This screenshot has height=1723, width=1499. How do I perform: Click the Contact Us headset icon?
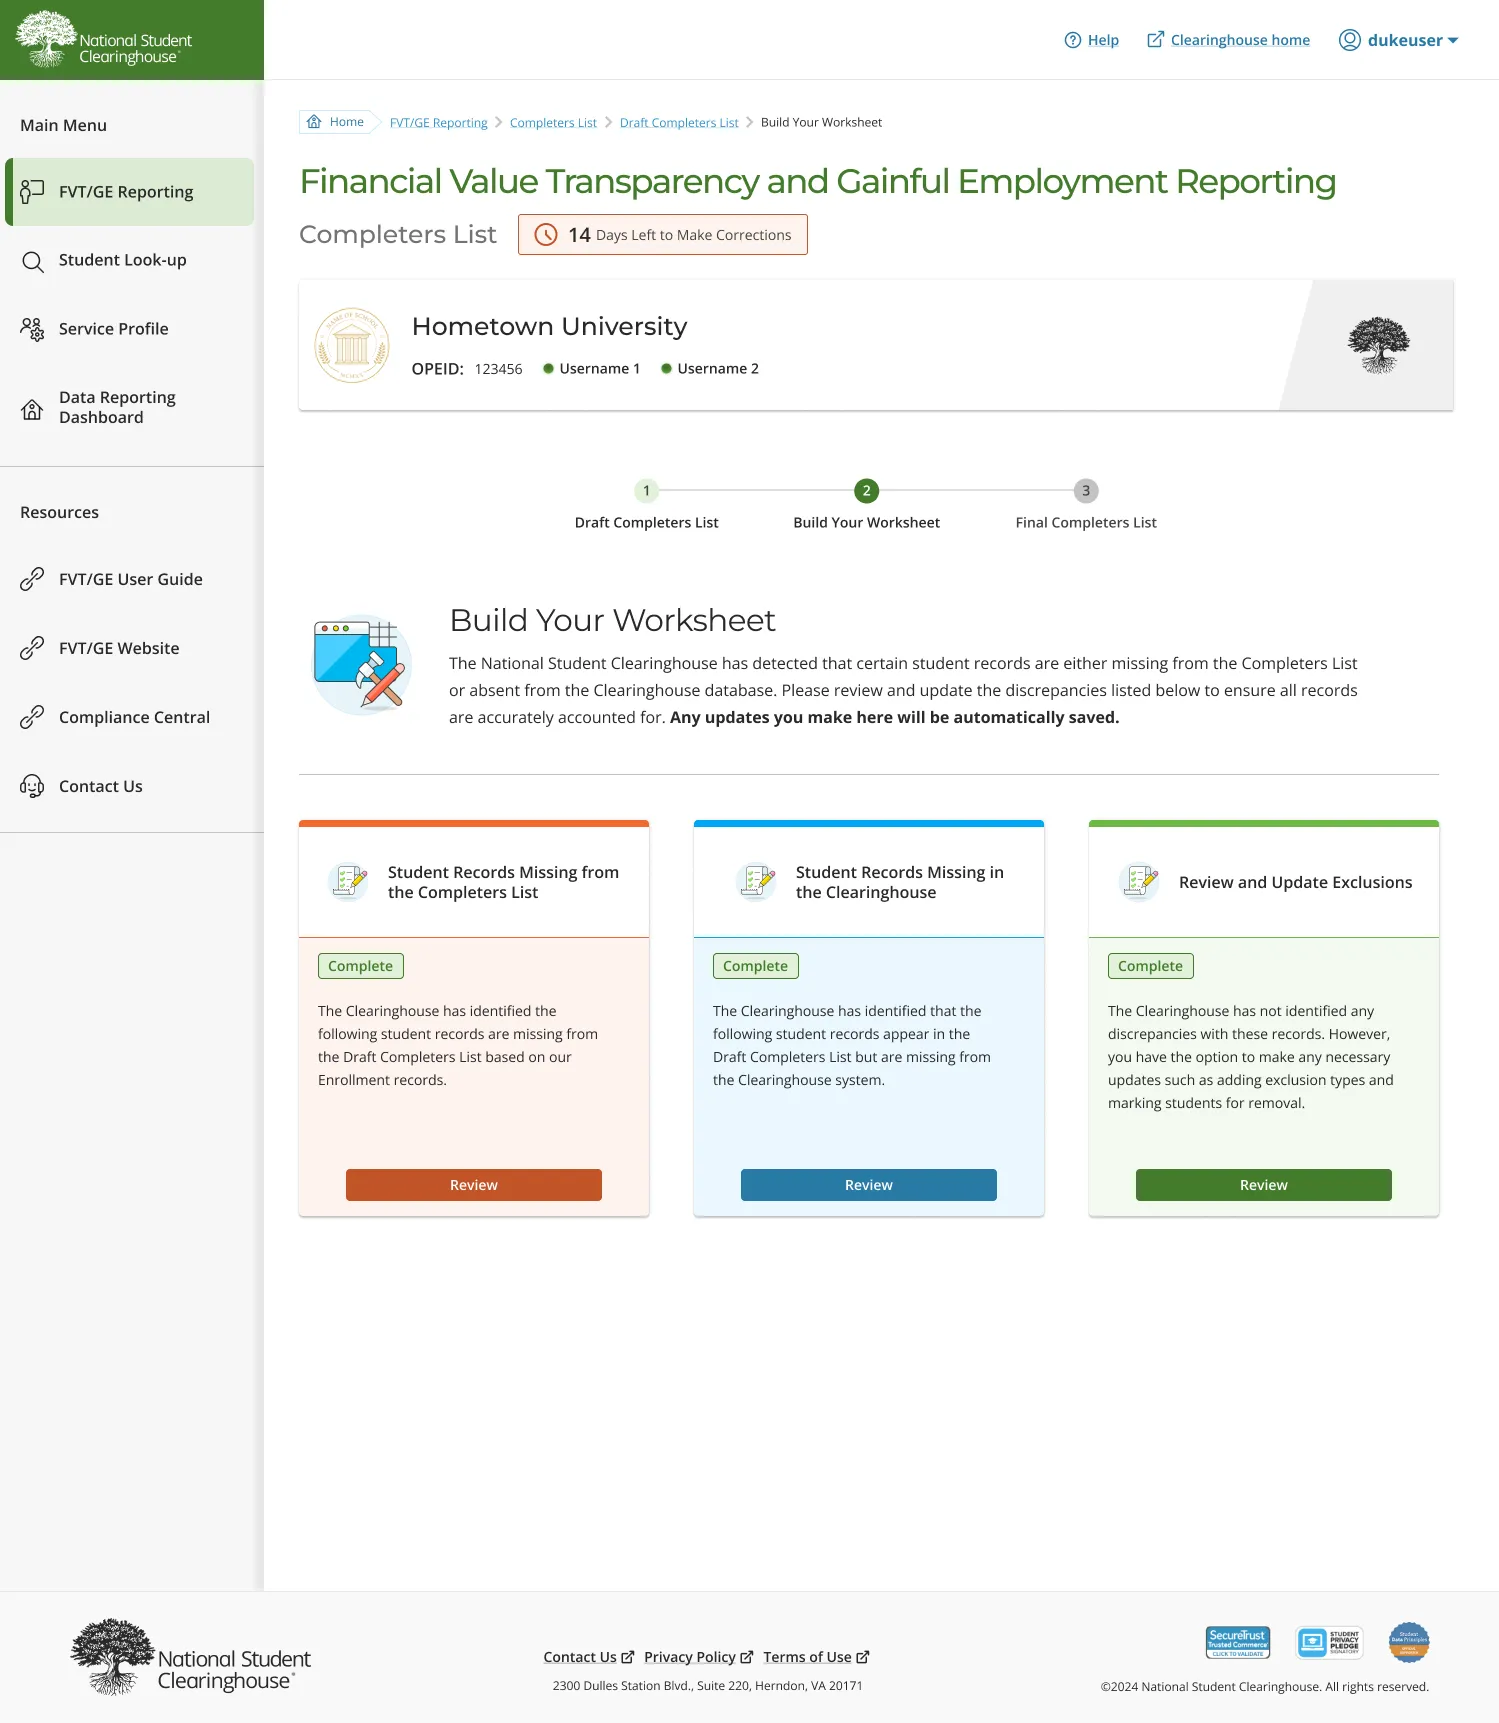pyautogui.click(x=32, y=786)
